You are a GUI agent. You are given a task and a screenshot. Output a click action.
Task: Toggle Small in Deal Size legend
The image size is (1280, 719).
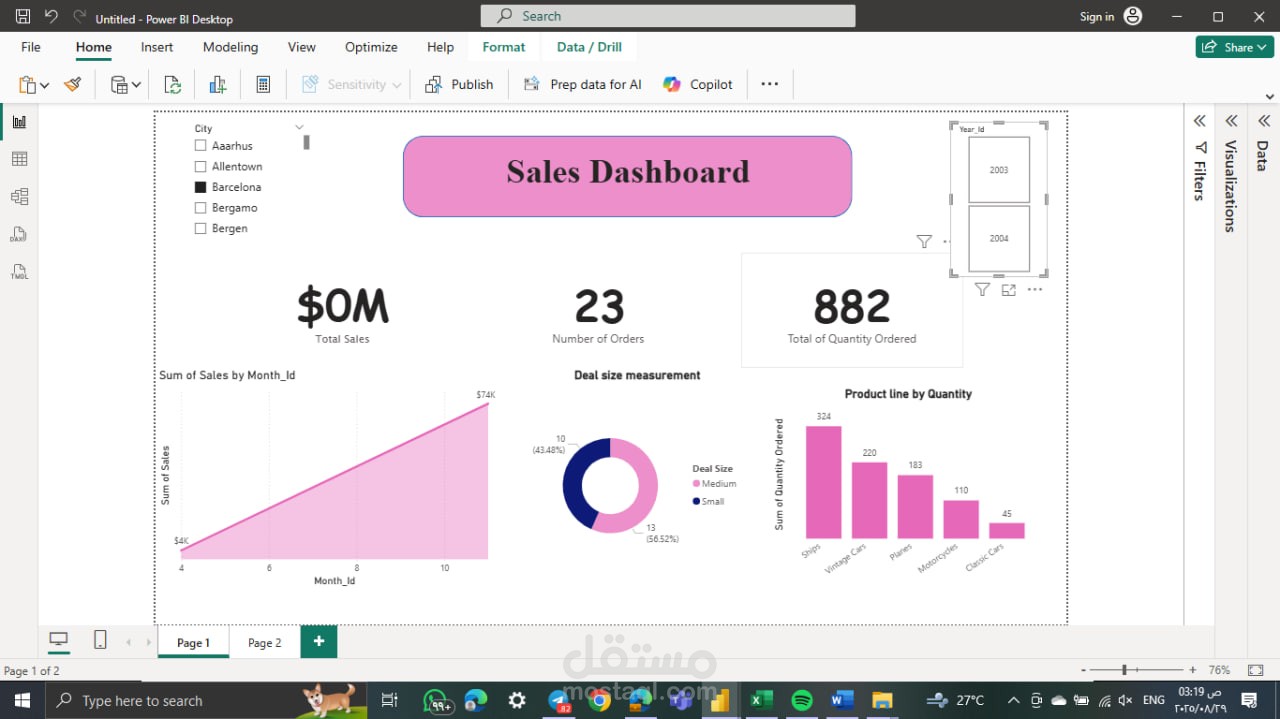(708, 501)
